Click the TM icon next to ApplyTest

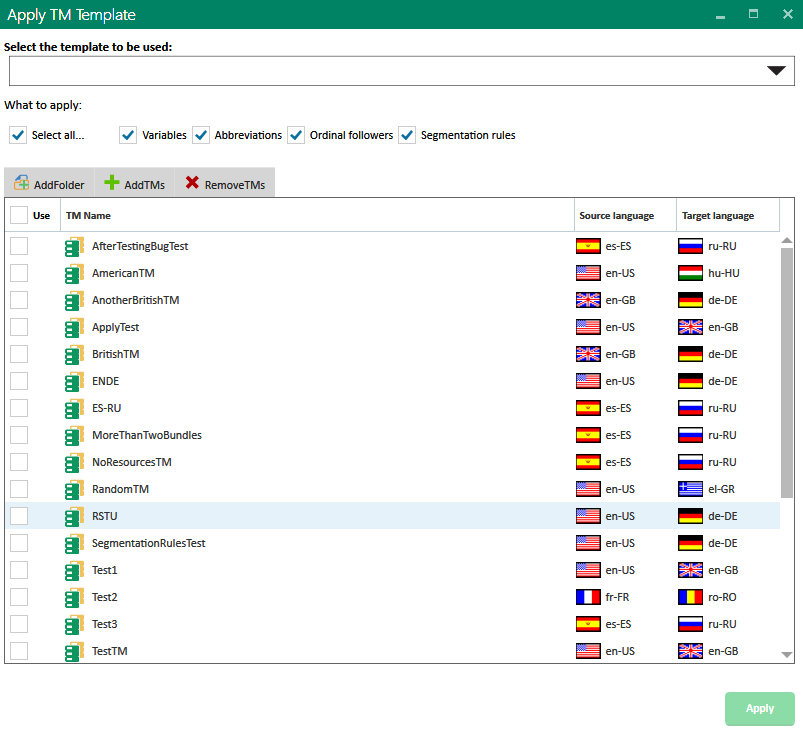pos(74,327)
